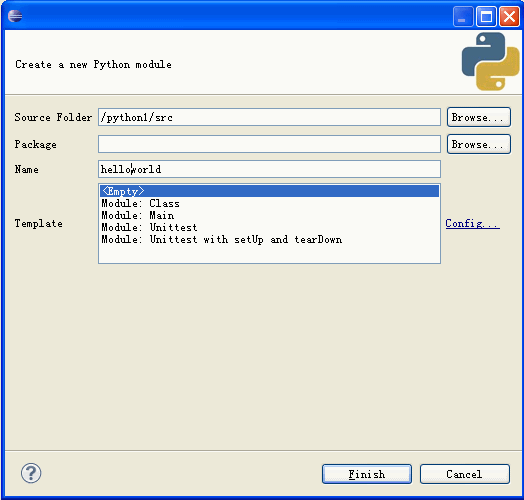Pick the Module: Unittest template
524x500 pixels.
[269, 227]
